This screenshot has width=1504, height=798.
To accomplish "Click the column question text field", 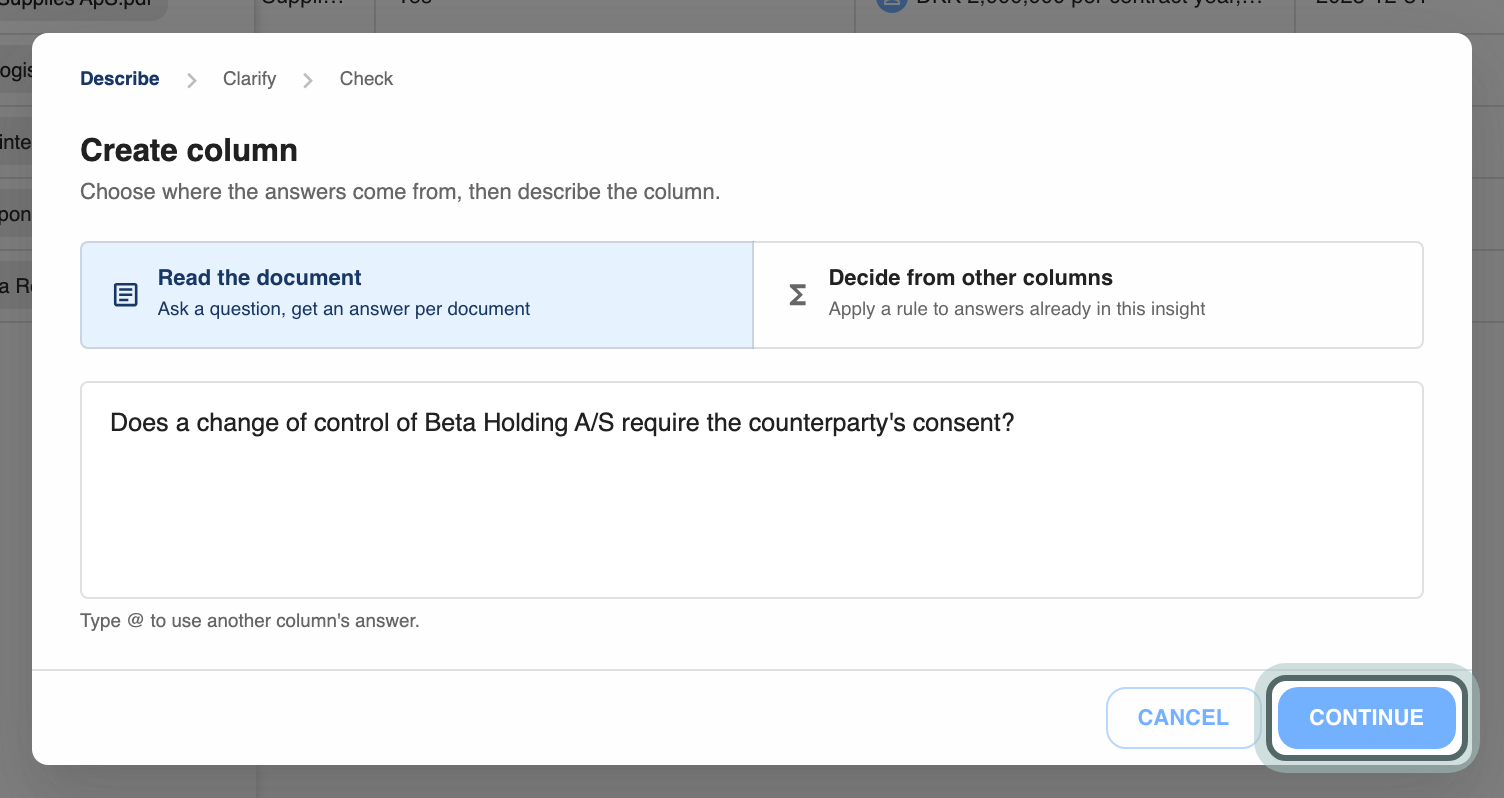I will point(752,490).
